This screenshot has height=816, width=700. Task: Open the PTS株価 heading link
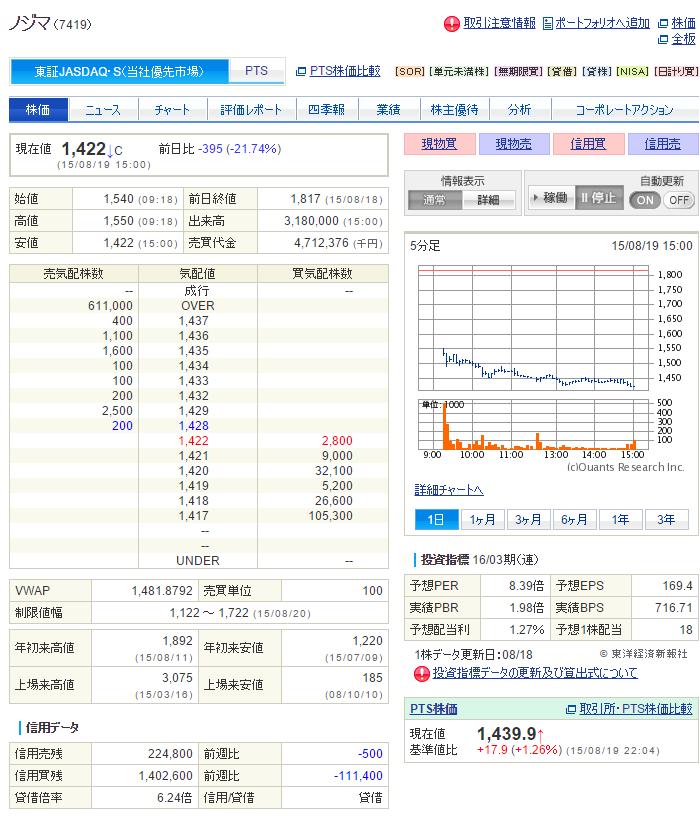(434, 709)
